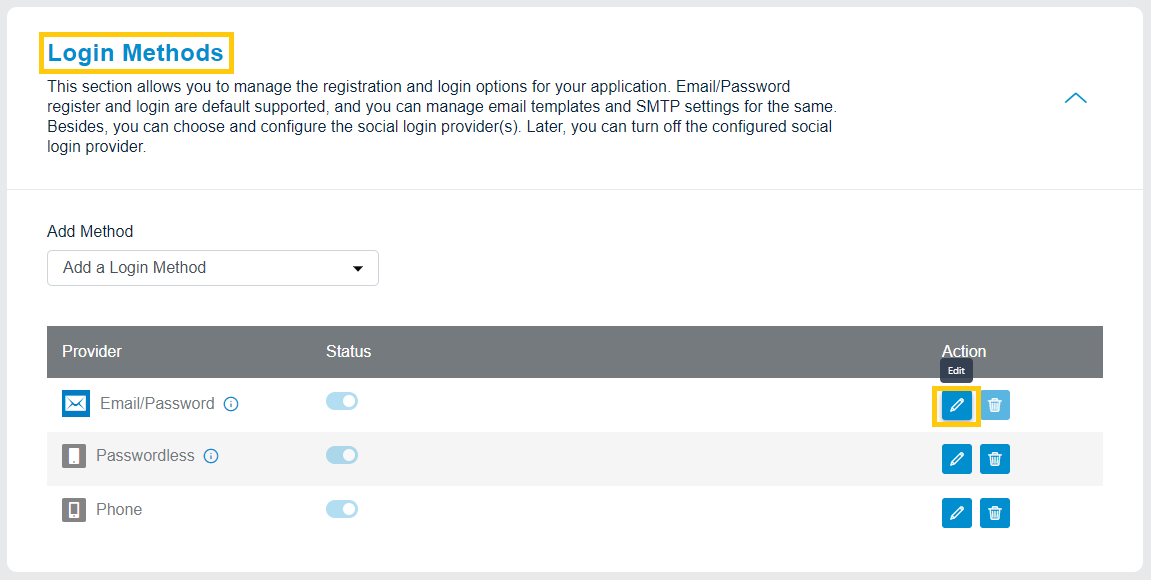The image size is (1151, 580).
Task: Collapse the Login Methods section
Action: (x=1075, y=98)
